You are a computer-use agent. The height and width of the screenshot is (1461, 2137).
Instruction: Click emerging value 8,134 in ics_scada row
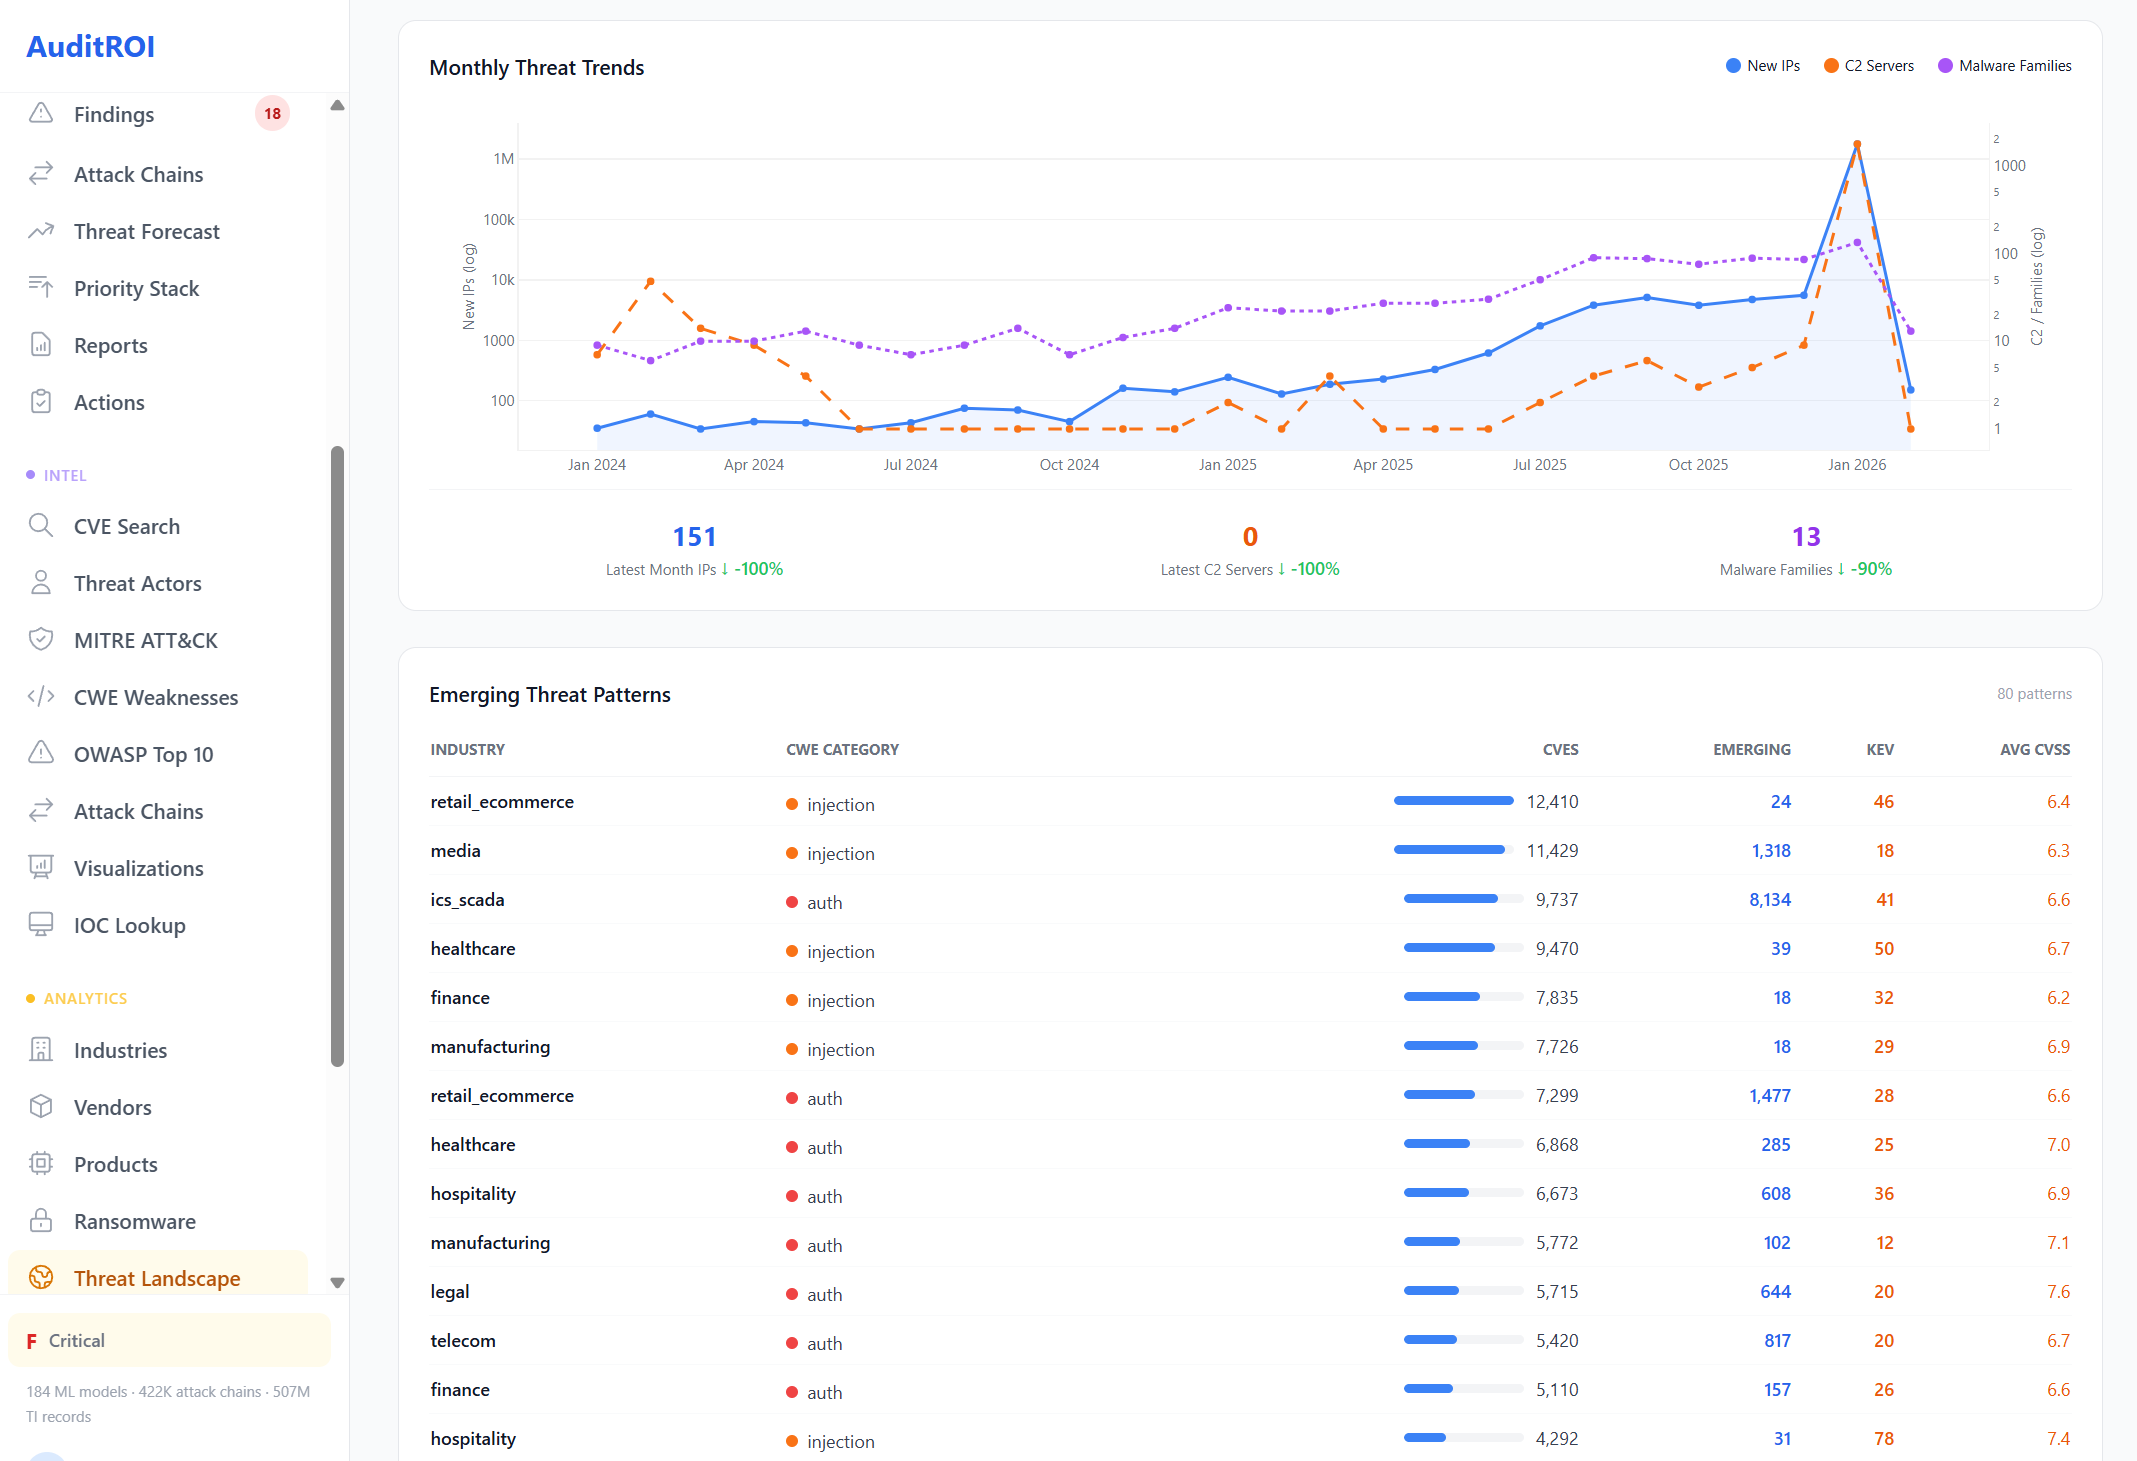click(1770, 900)
